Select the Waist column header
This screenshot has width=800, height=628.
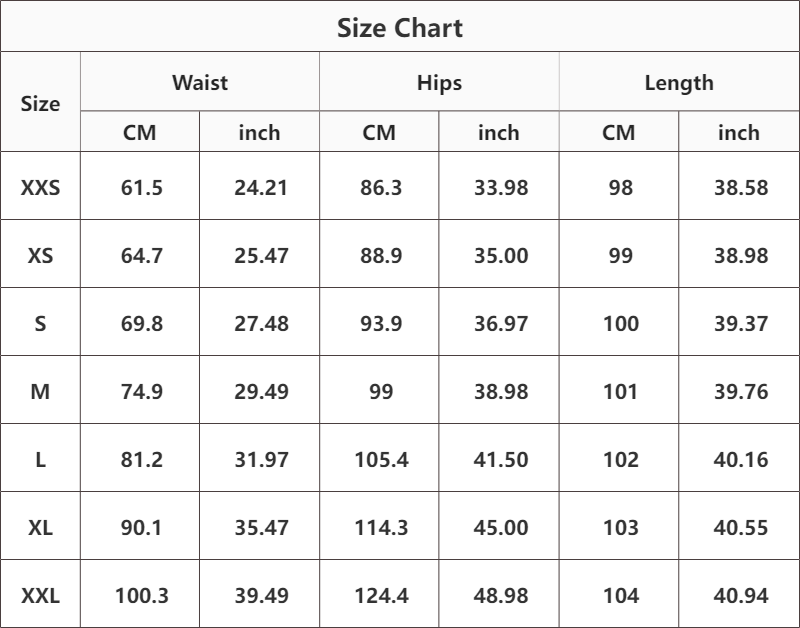200,83
